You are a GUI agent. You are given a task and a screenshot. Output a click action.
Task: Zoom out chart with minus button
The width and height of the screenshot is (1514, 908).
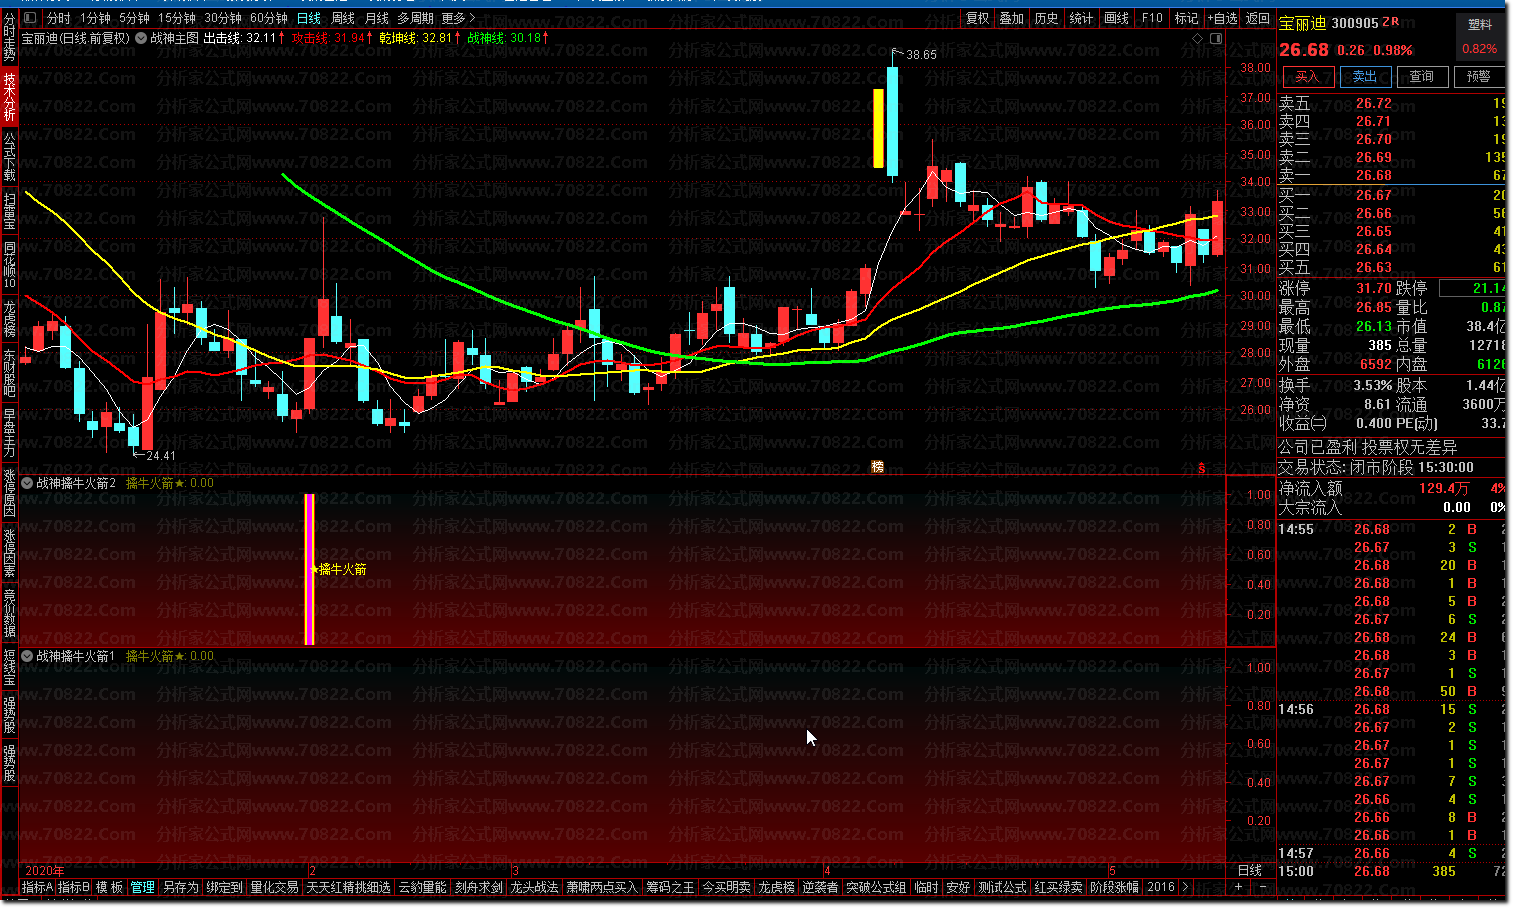click(1261, 887)
